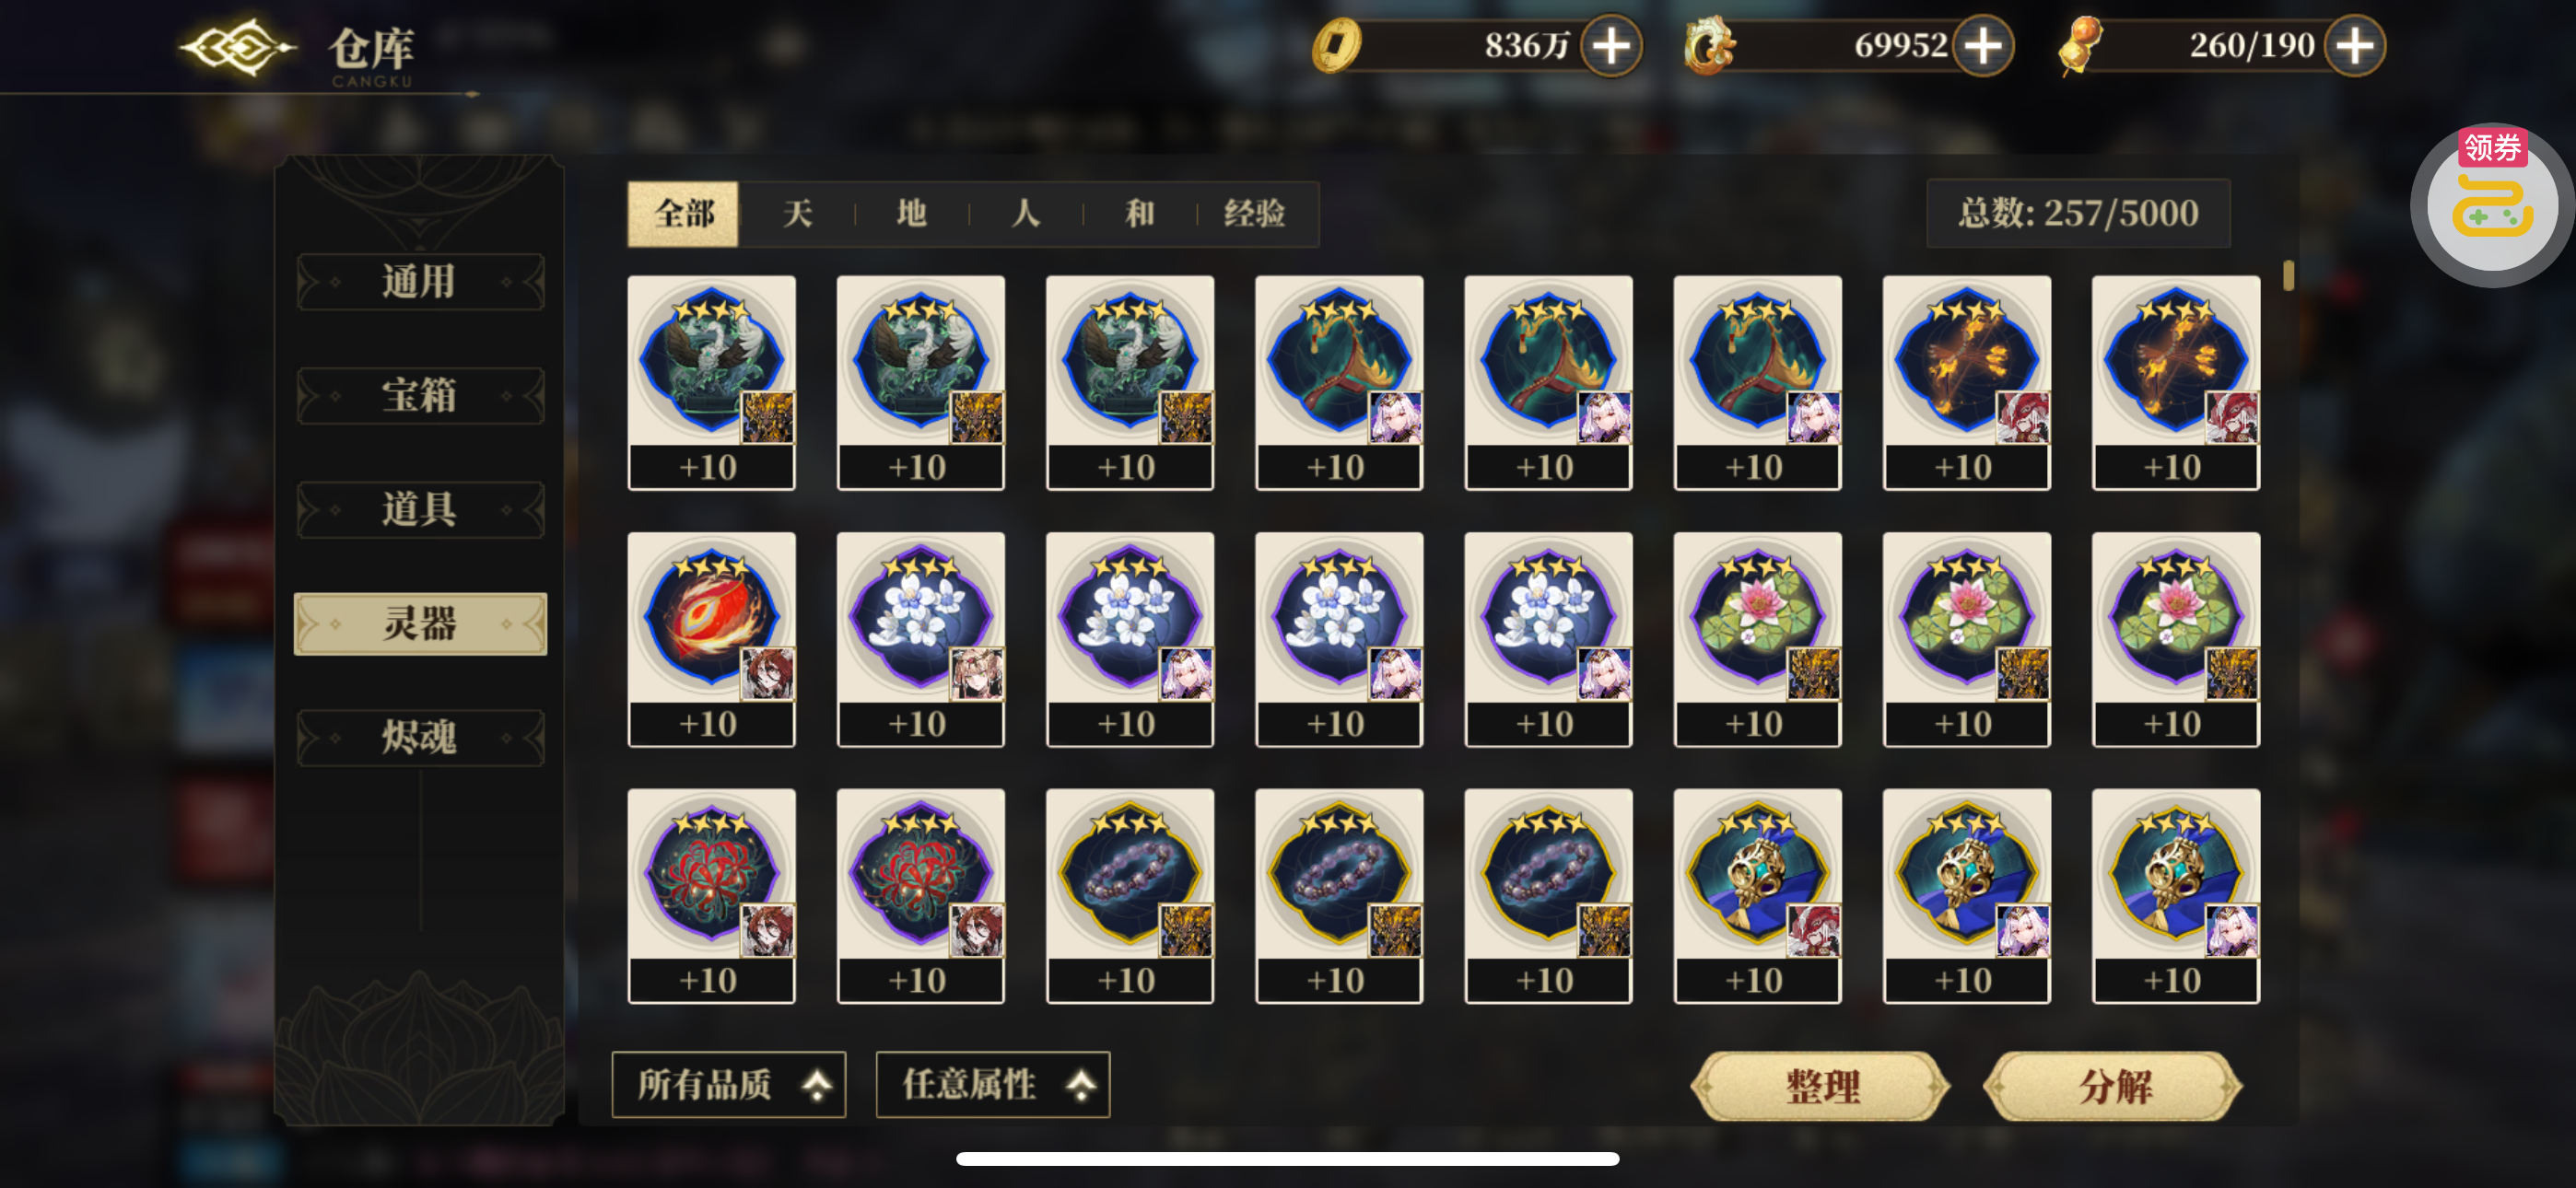Click the gold coin currency icon
This screenshot has width=2576, height=1188.
click(x=1337, y=46)
